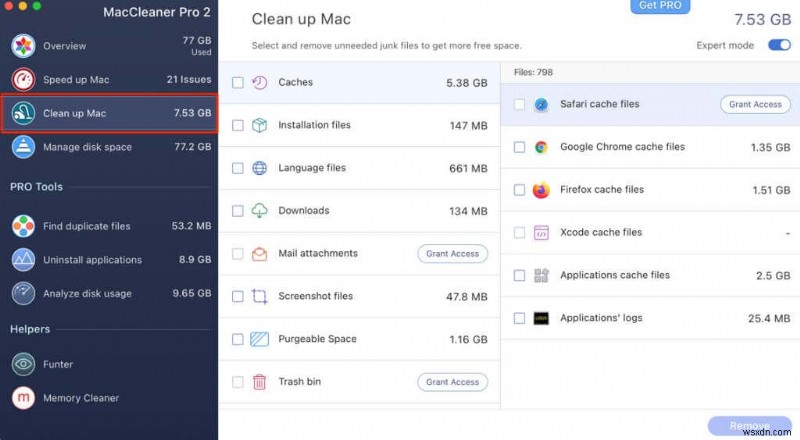
Task: Open Uninstall applications tool
Action: [109, 260]
